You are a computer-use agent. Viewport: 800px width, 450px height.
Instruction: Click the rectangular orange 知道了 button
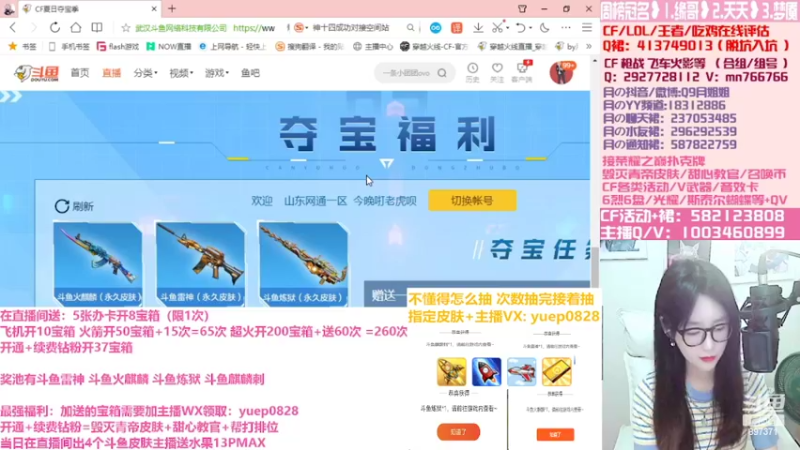555,434
